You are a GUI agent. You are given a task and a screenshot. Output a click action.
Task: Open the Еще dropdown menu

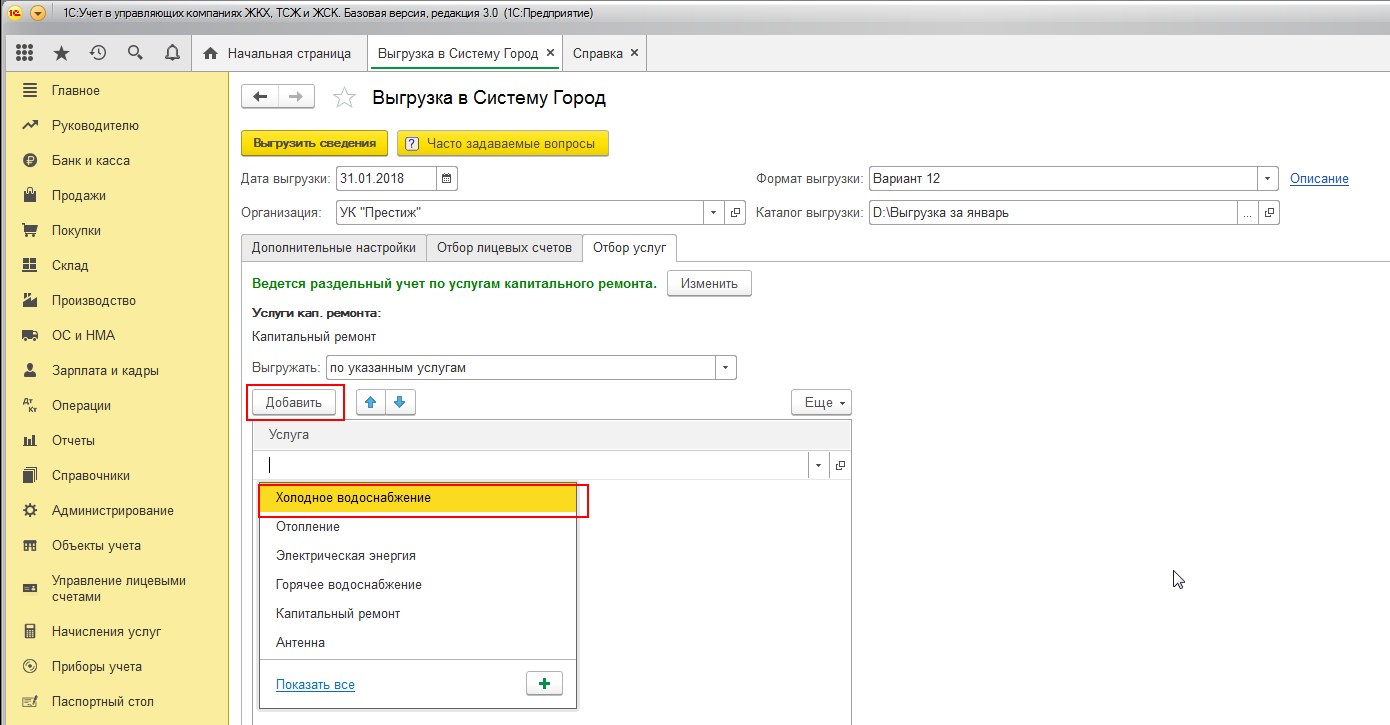821,402
